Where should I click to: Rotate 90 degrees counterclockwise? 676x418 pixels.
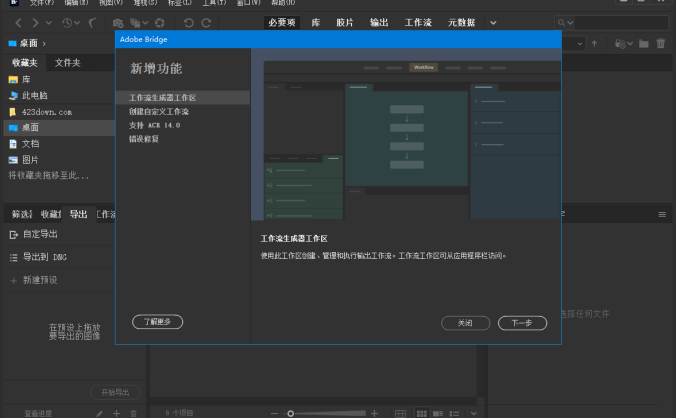click(188, 23)
